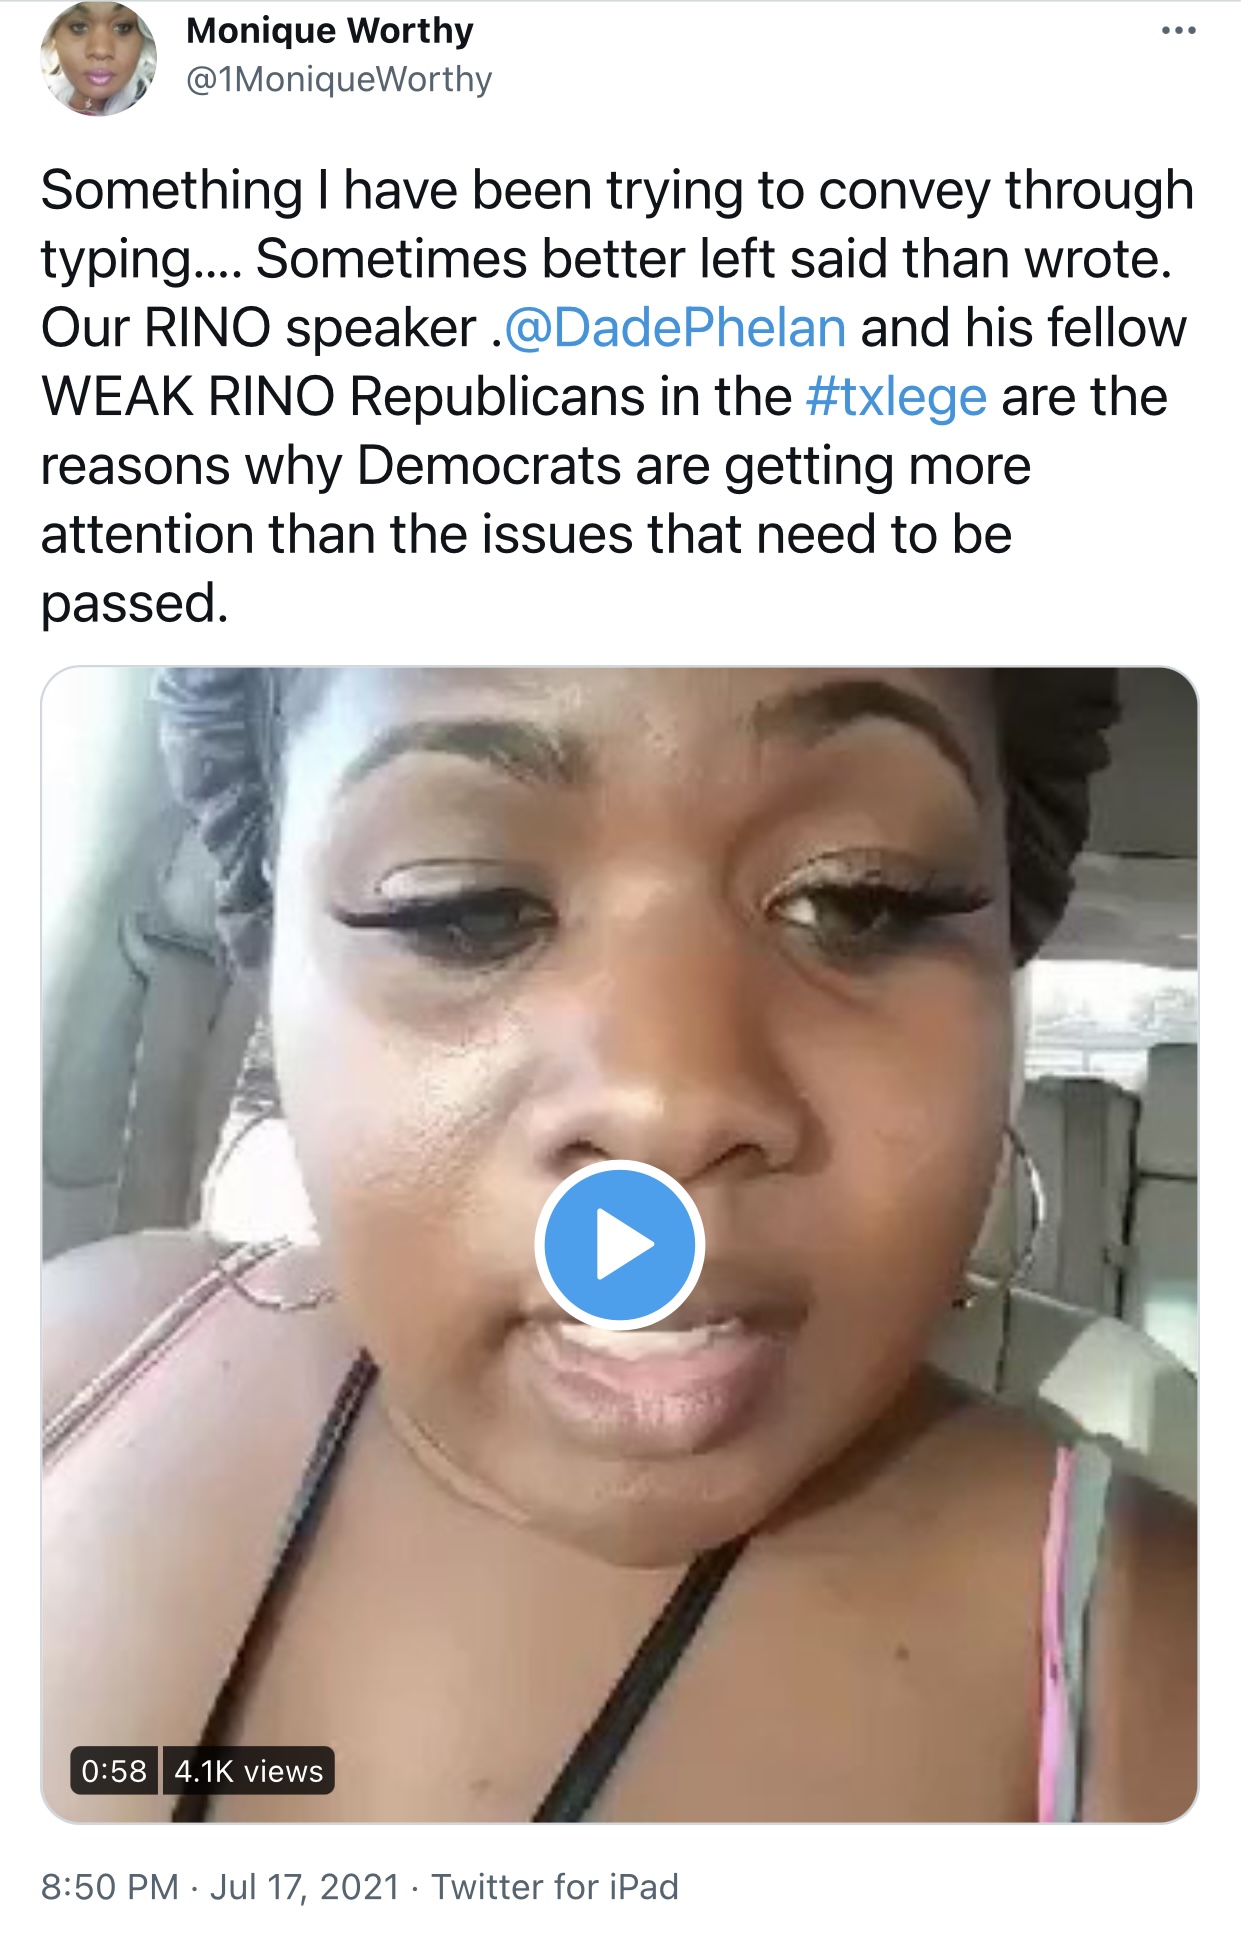
Task: Click the phrase 'Our RINO speaker'
Action: 259,328
